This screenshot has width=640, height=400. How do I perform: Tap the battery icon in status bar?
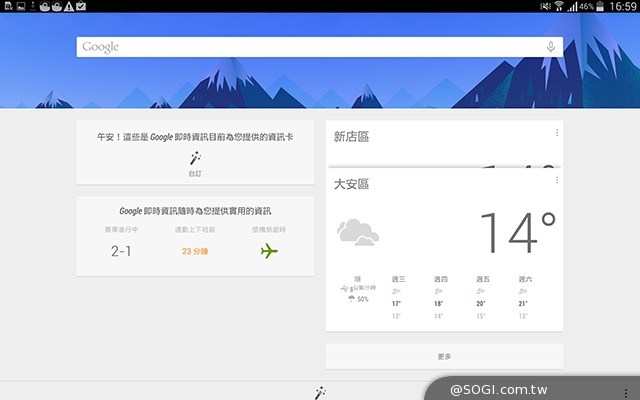pos(600,6)
